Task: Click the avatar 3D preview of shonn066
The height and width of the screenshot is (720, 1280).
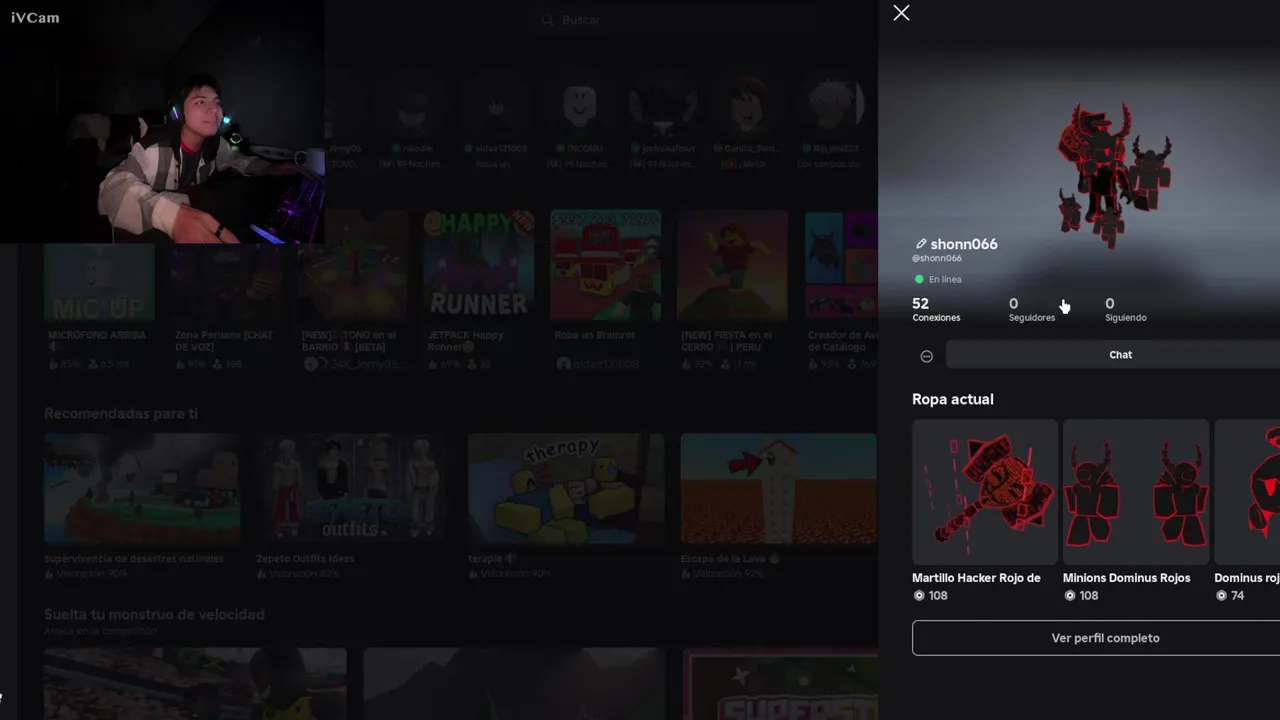Action: 1112,173
